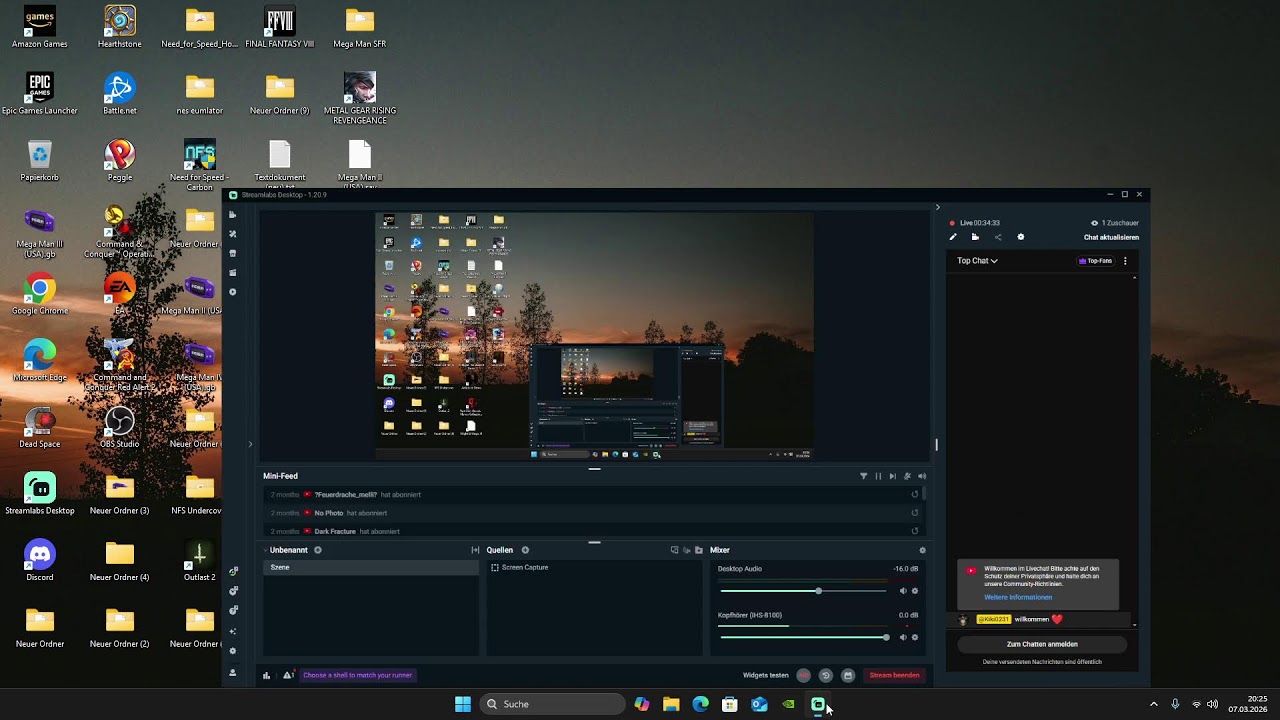This screenshot has height=720, width=1280.
Task: Filter Mini-Feed events with funnel icon
Action: coord(864,476)
